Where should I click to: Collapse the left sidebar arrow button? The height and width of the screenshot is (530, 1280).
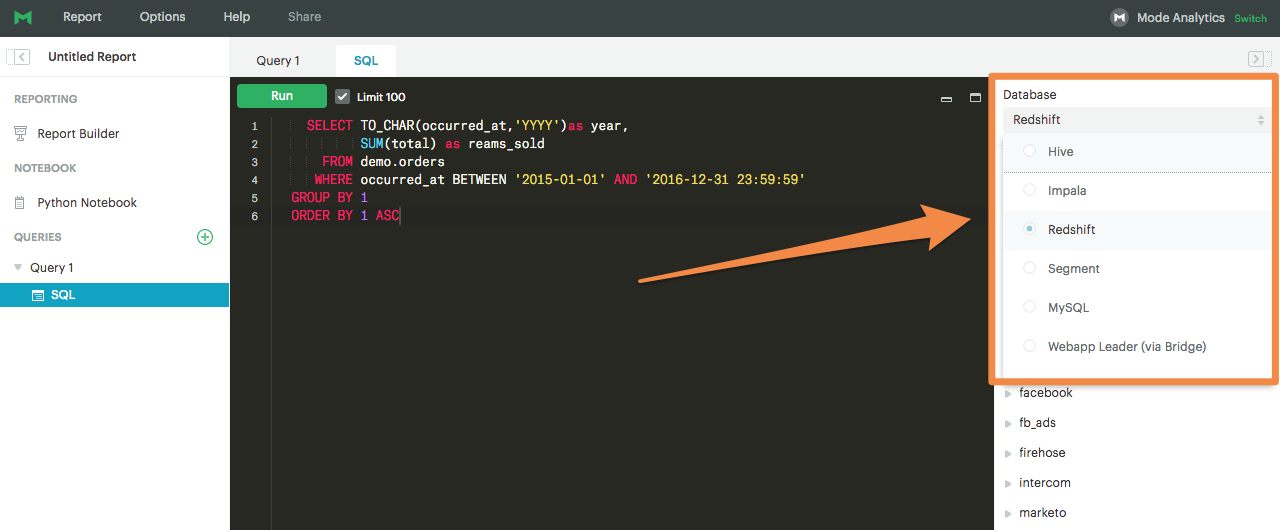tap(22, 57)
